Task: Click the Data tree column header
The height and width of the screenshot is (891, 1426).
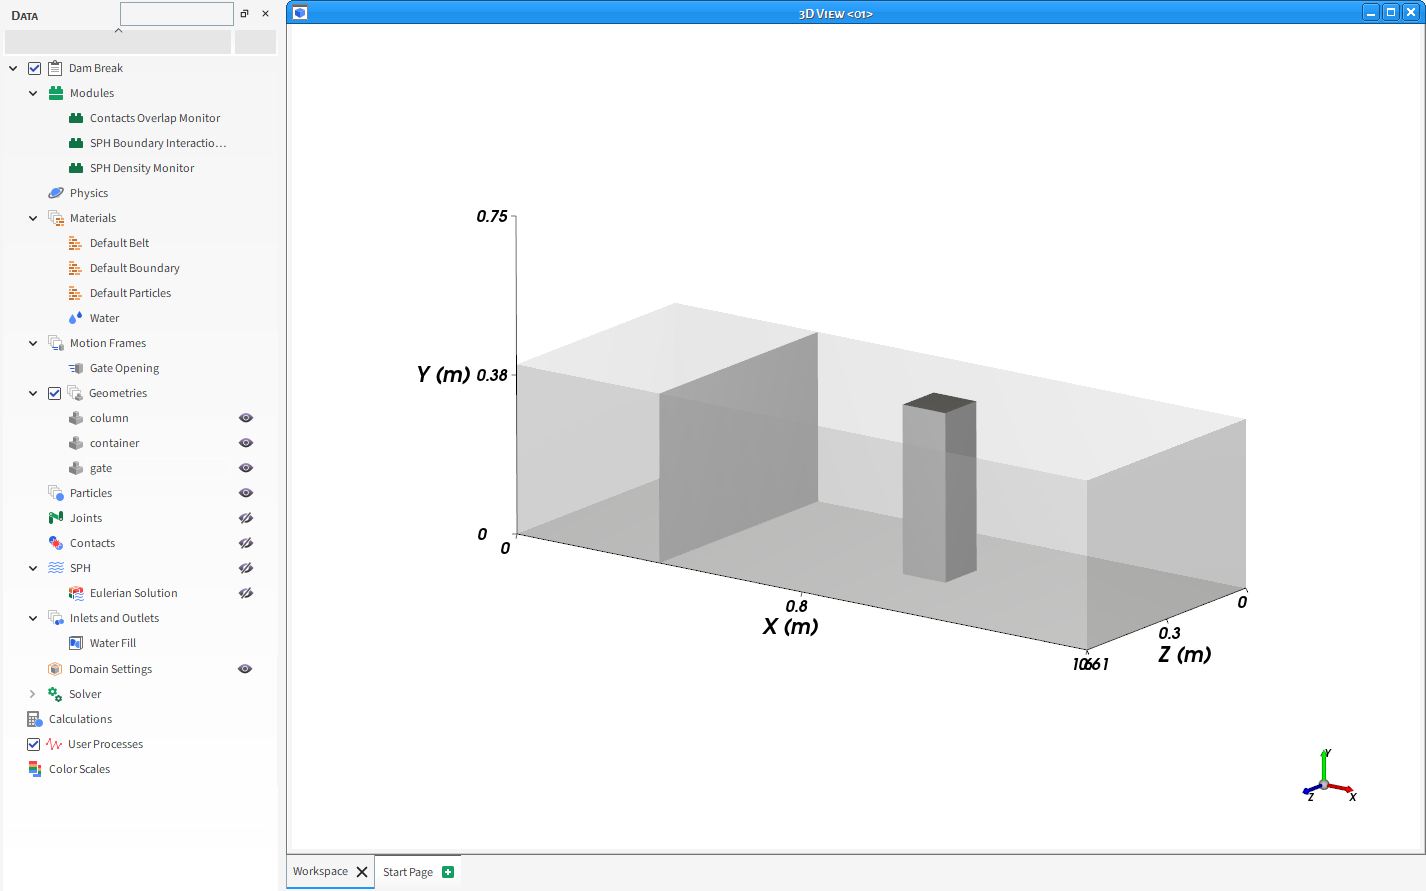Action: [118, 42]
